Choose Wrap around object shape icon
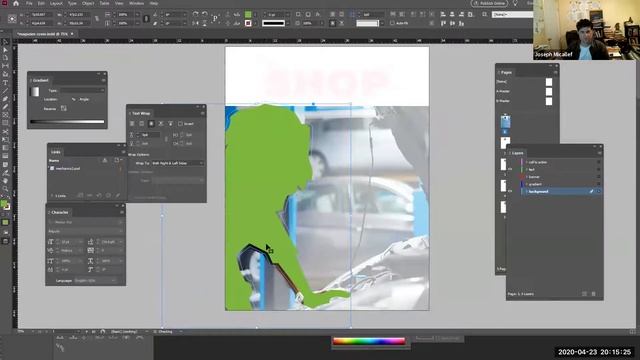This screenshot has width=640, height=360. (151, 124)
